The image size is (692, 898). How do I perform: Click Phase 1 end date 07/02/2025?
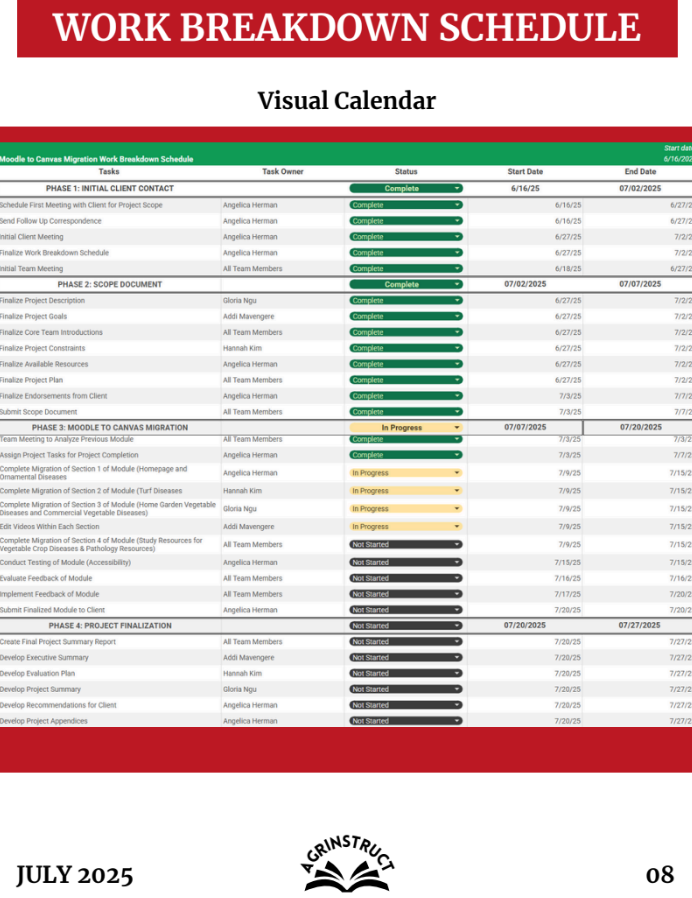coord(640,188)
